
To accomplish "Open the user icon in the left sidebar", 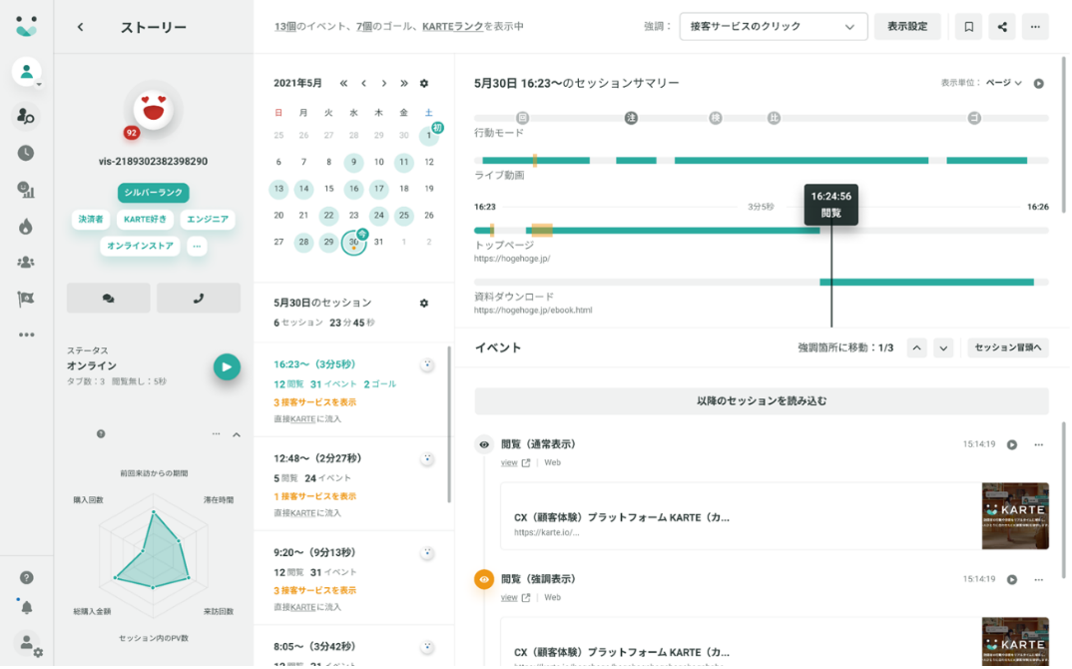I will (26, 71).
